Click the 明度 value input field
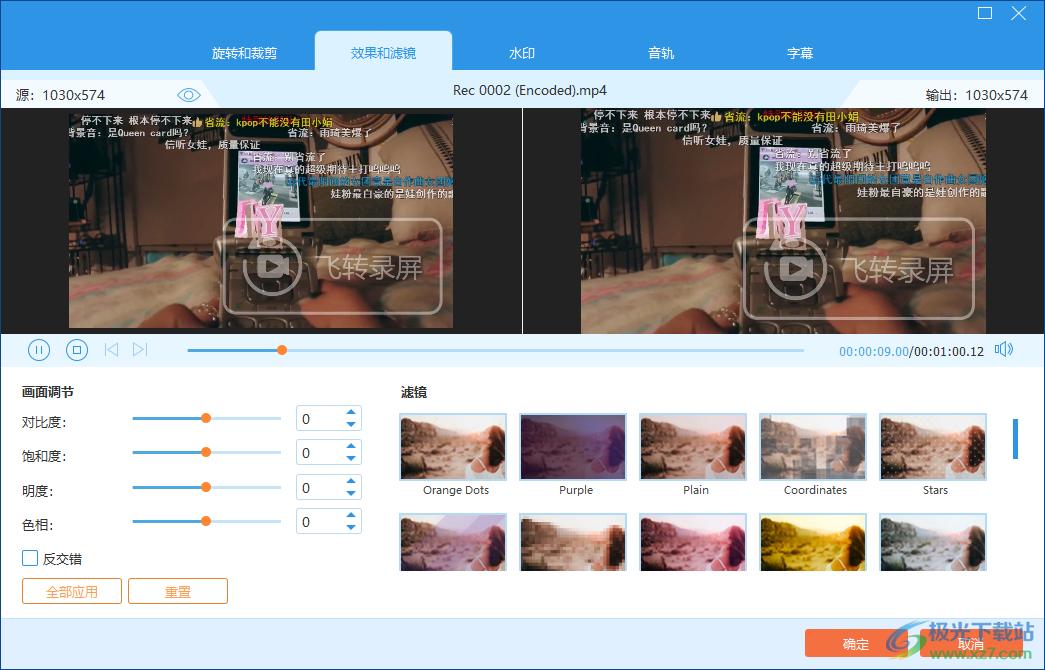Viewport: 1045px width, 670px height. (320, 487)
